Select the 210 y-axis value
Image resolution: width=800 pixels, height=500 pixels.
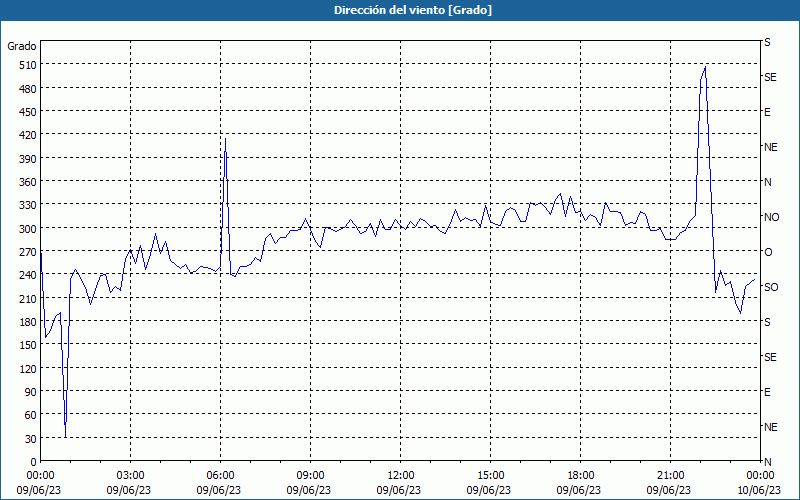tap(27, 299)
